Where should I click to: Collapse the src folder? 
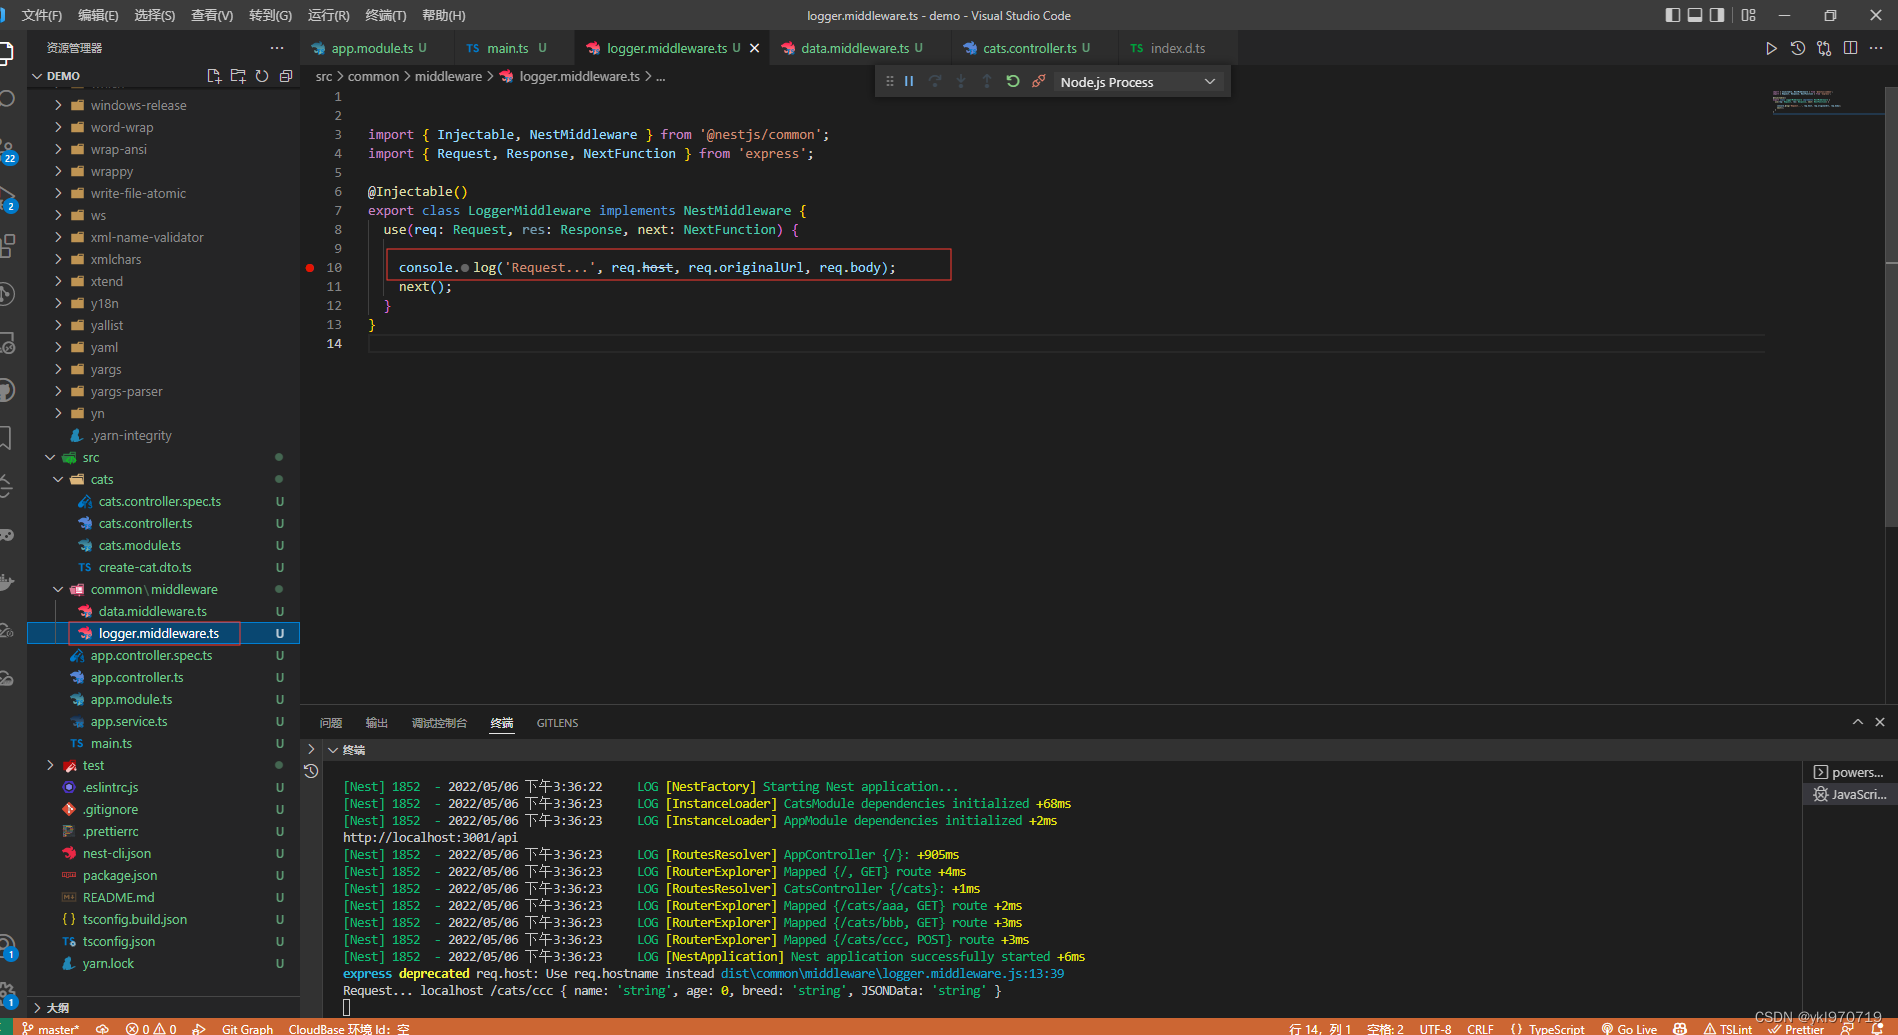pyautogui.click(x=50, y=458)
